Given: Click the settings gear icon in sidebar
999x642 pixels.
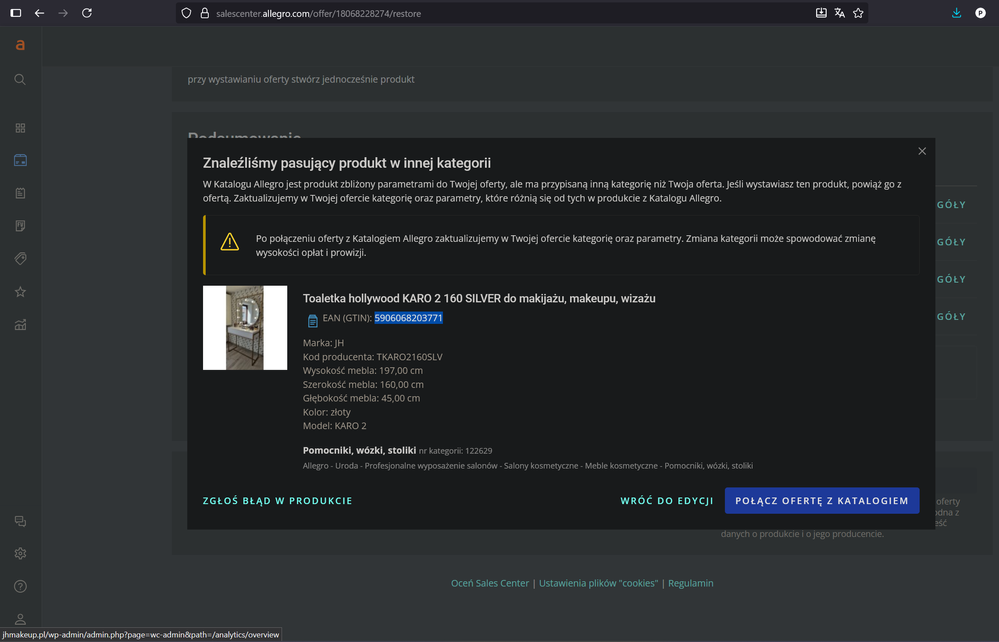Looking at the screenshot, I should pos(20,553).
